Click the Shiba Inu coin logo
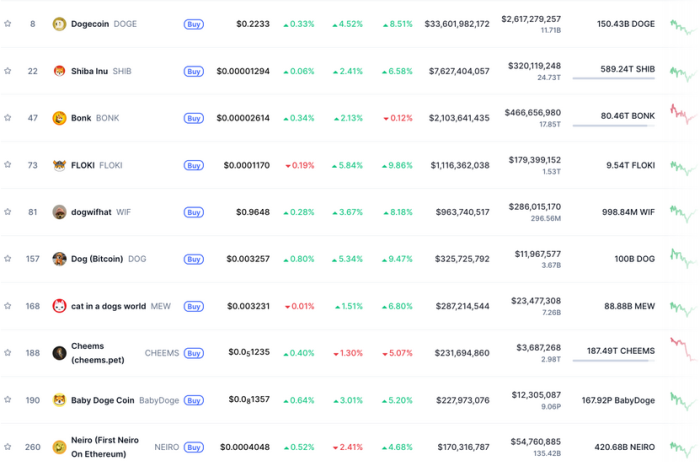The width and height of the screenshot is (700, 466). click(x=60, y=71)
